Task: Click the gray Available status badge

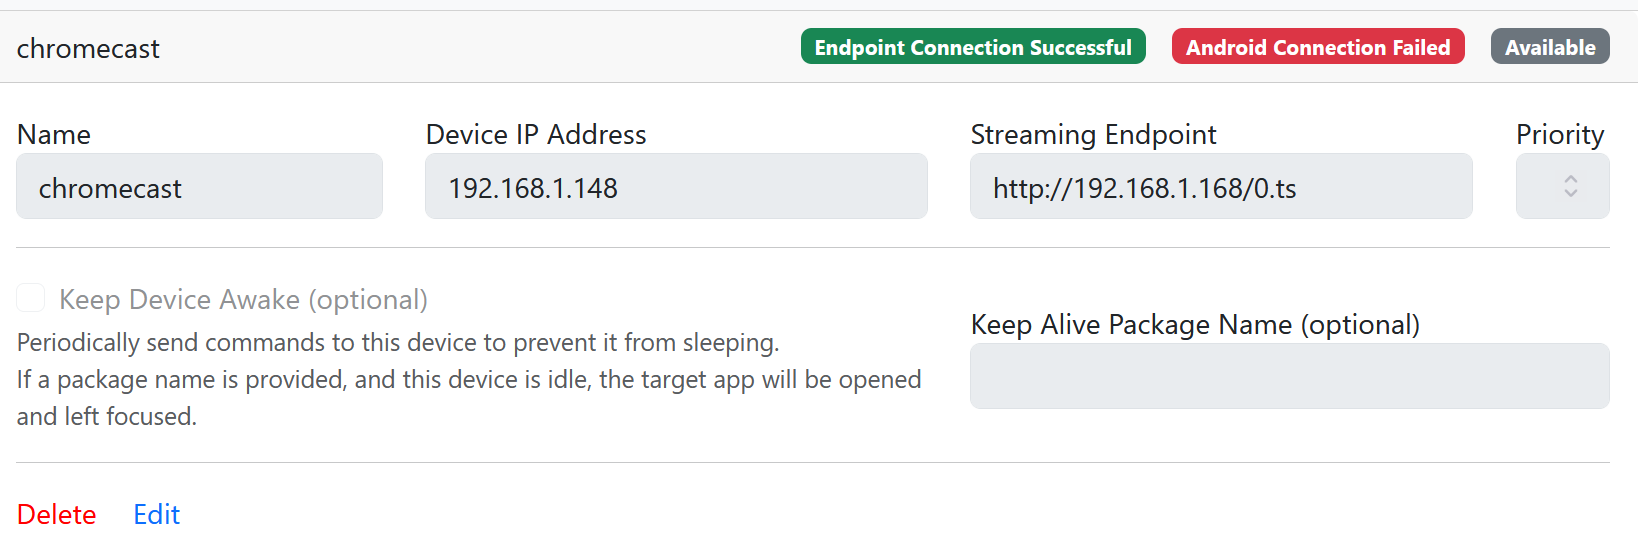Action: (x=1549, y=47)
